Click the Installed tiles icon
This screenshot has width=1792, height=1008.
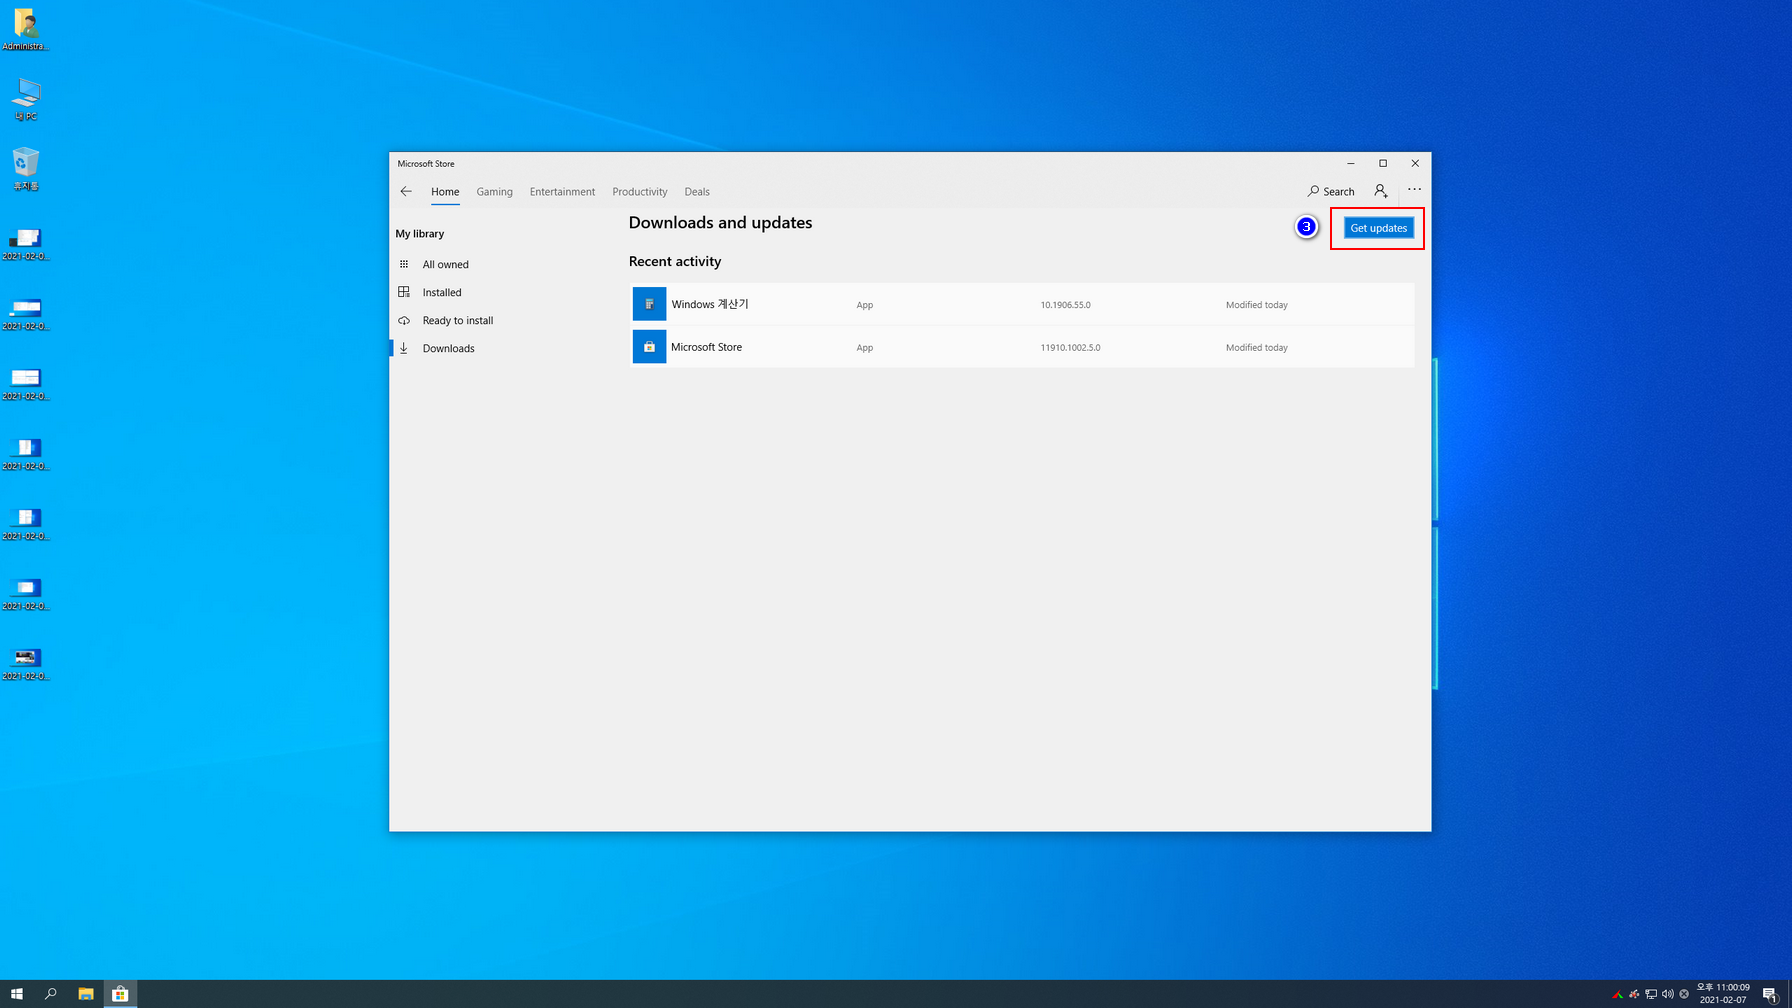coord(404,292)
